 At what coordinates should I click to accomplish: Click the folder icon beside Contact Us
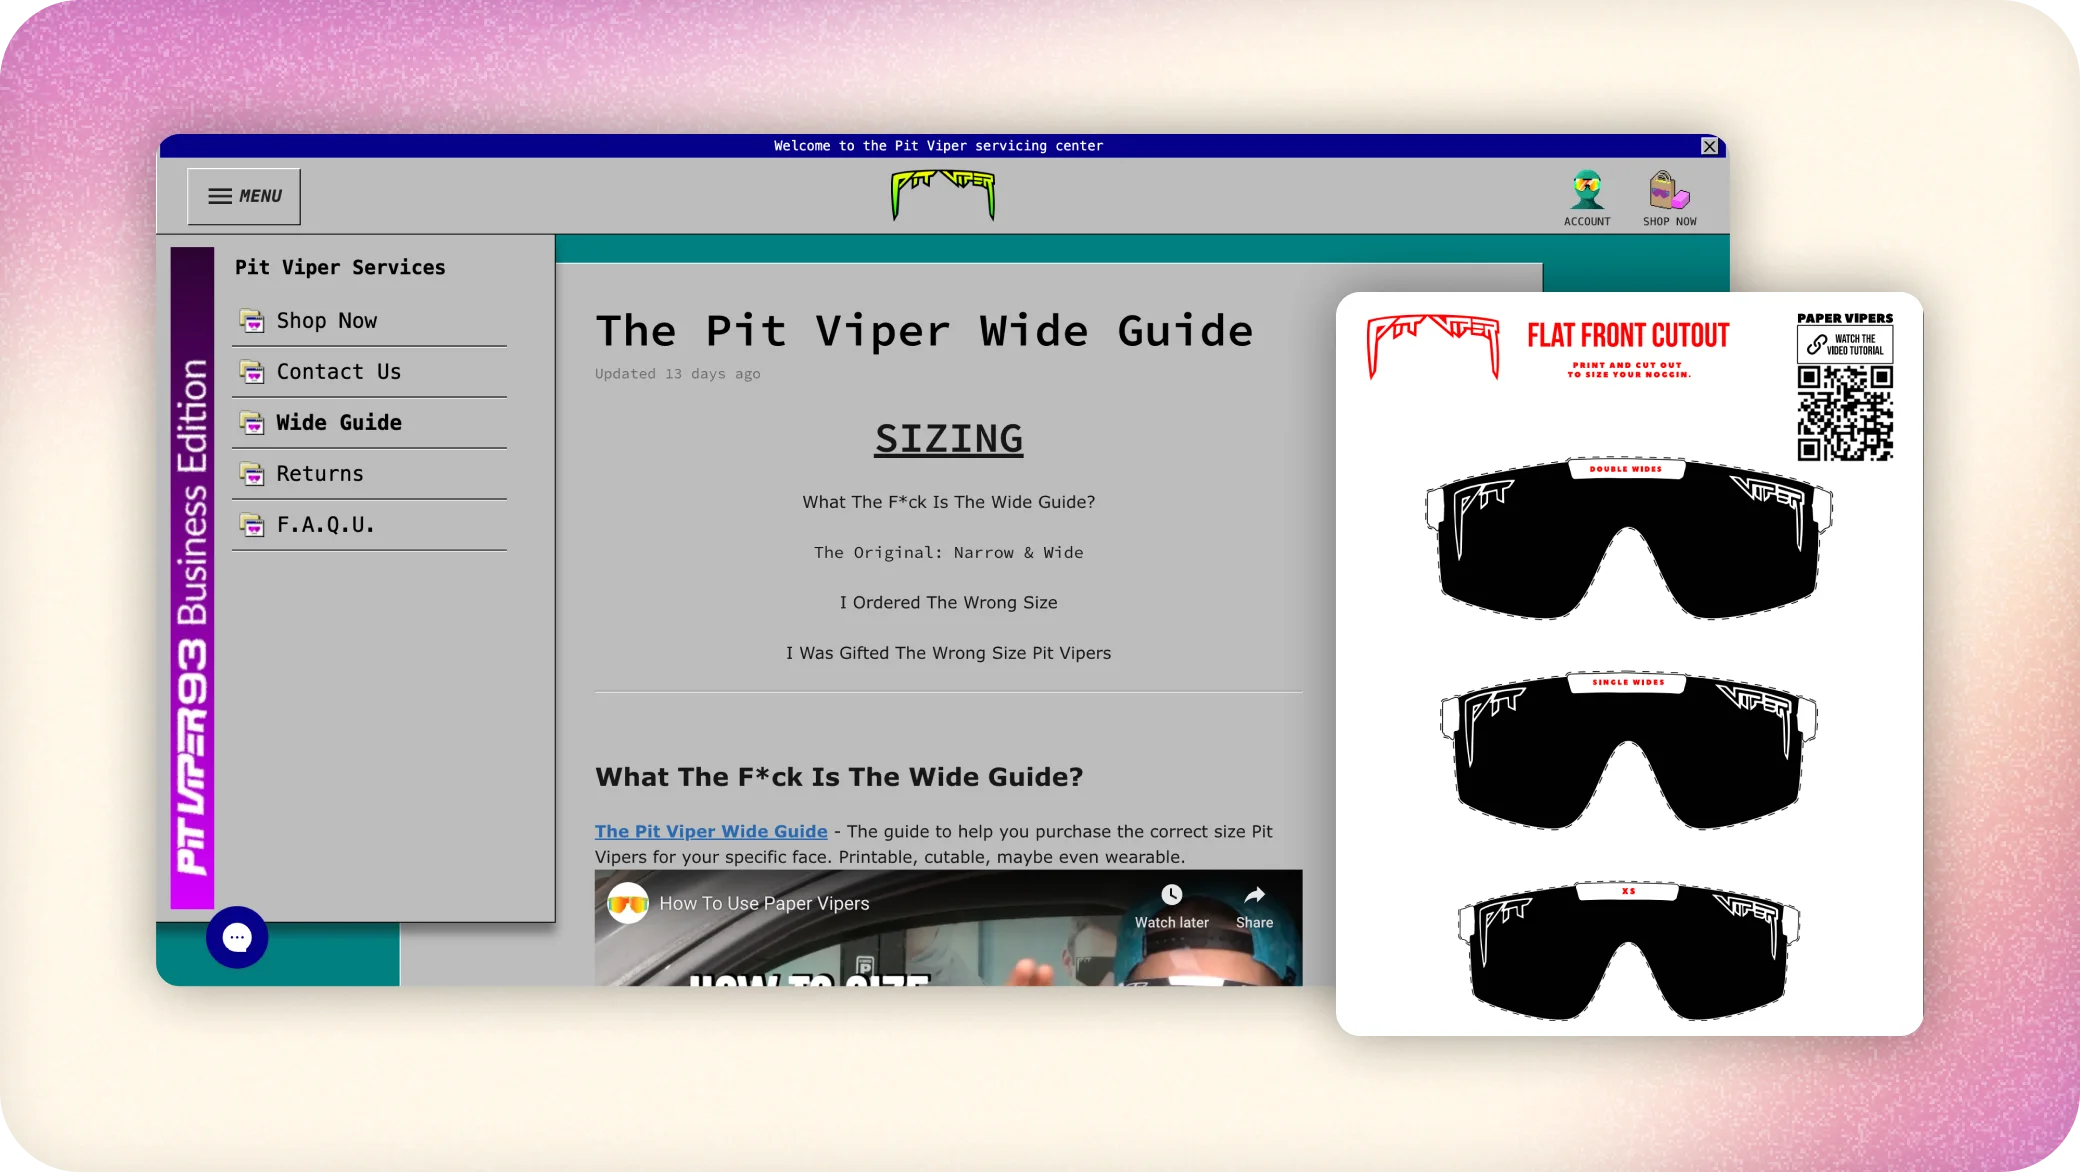pyautogui.click(x=252, y=372)
